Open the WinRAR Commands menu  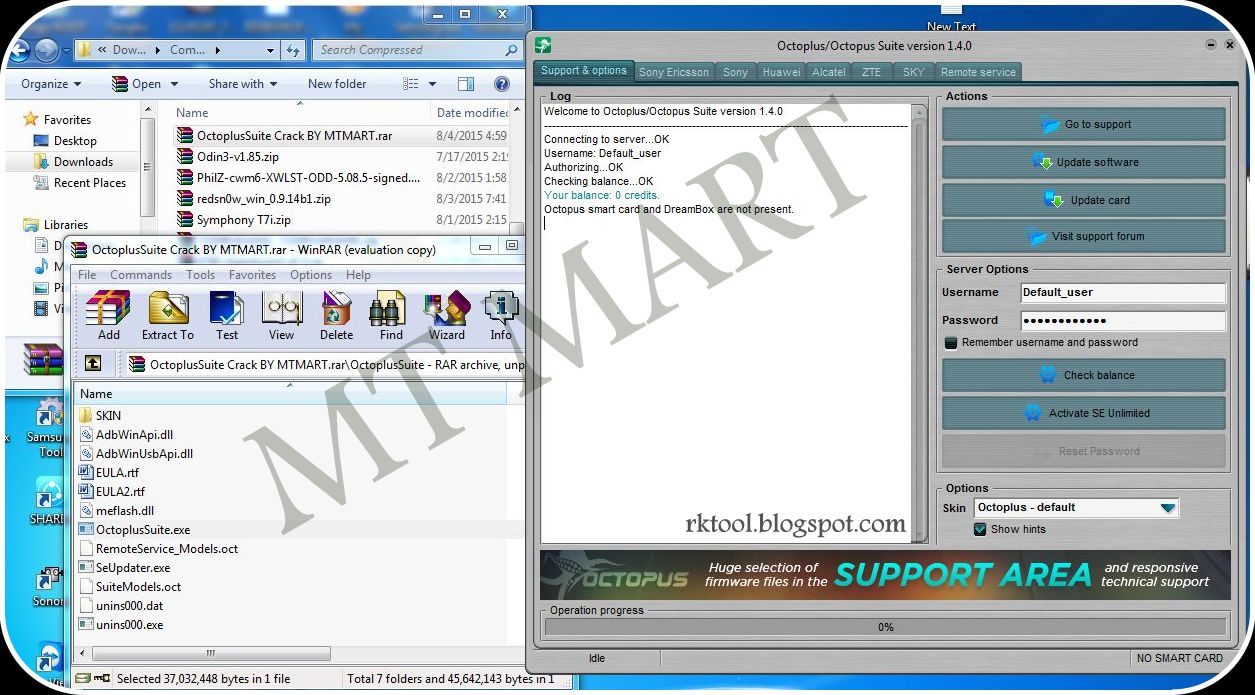click(x=141, y=275)
